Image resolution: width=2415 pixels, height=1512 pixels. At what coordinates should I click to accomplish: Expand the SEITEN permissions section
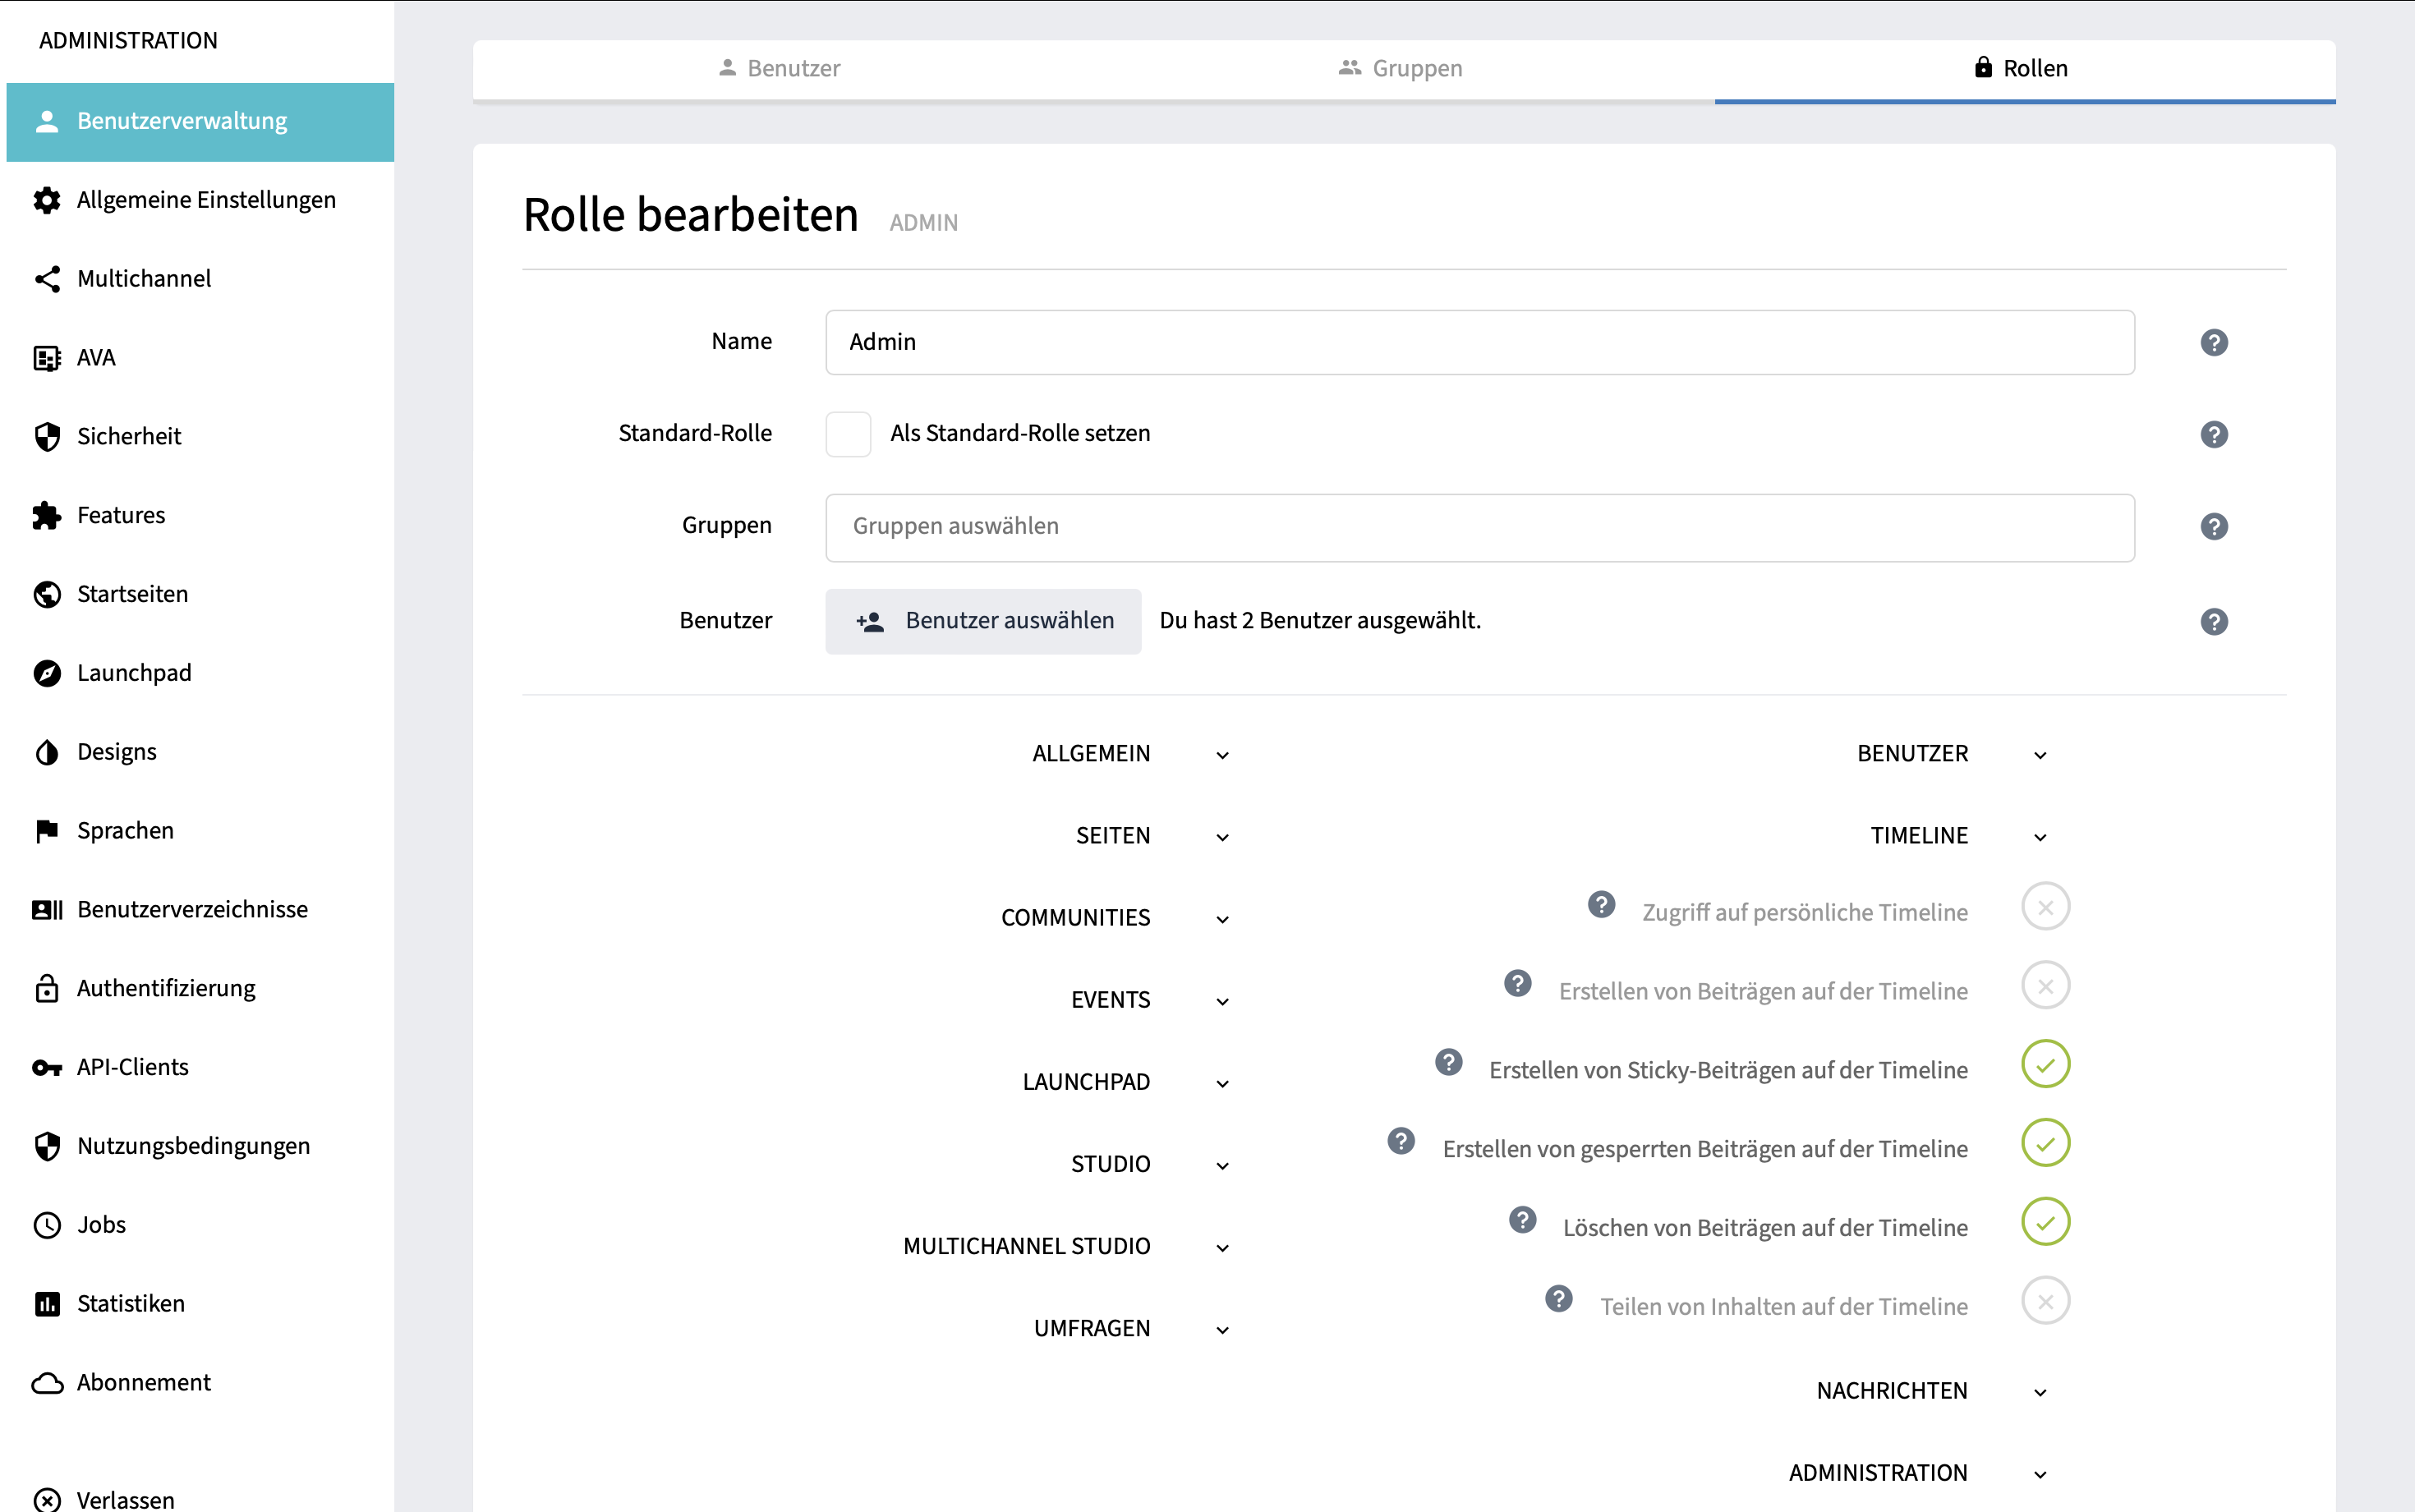(x=1222, y=837)
